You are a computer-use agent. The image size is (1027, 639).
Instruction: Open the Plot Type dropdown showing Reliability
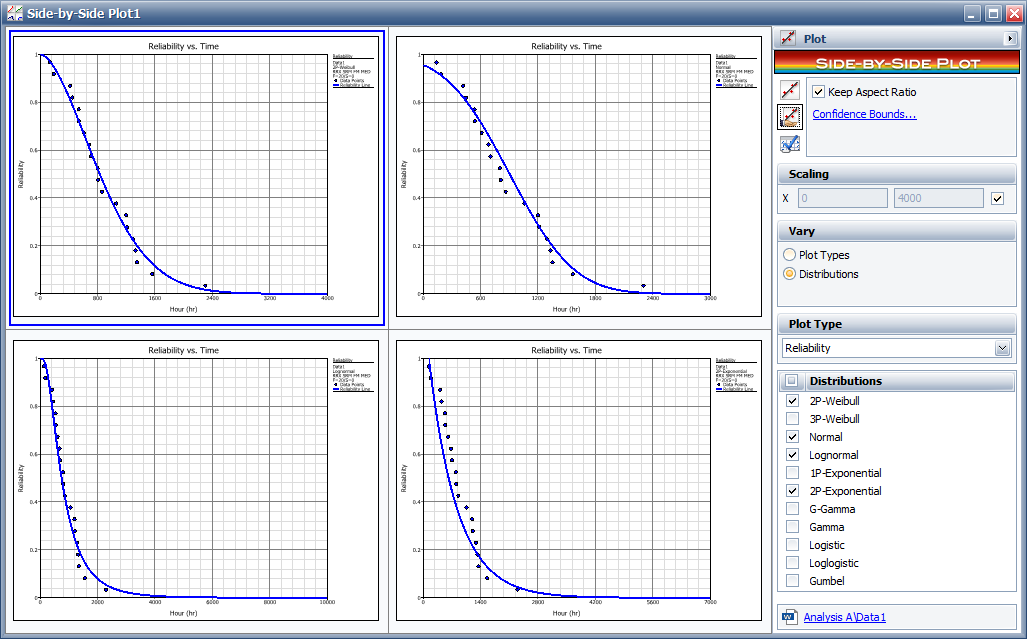[x=1002, y=348]
